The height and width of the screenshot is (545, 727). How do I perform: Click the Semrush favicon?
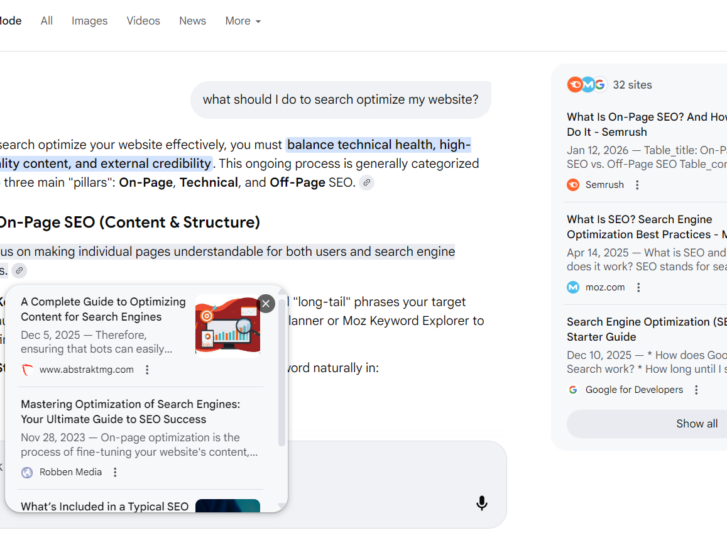573,185
